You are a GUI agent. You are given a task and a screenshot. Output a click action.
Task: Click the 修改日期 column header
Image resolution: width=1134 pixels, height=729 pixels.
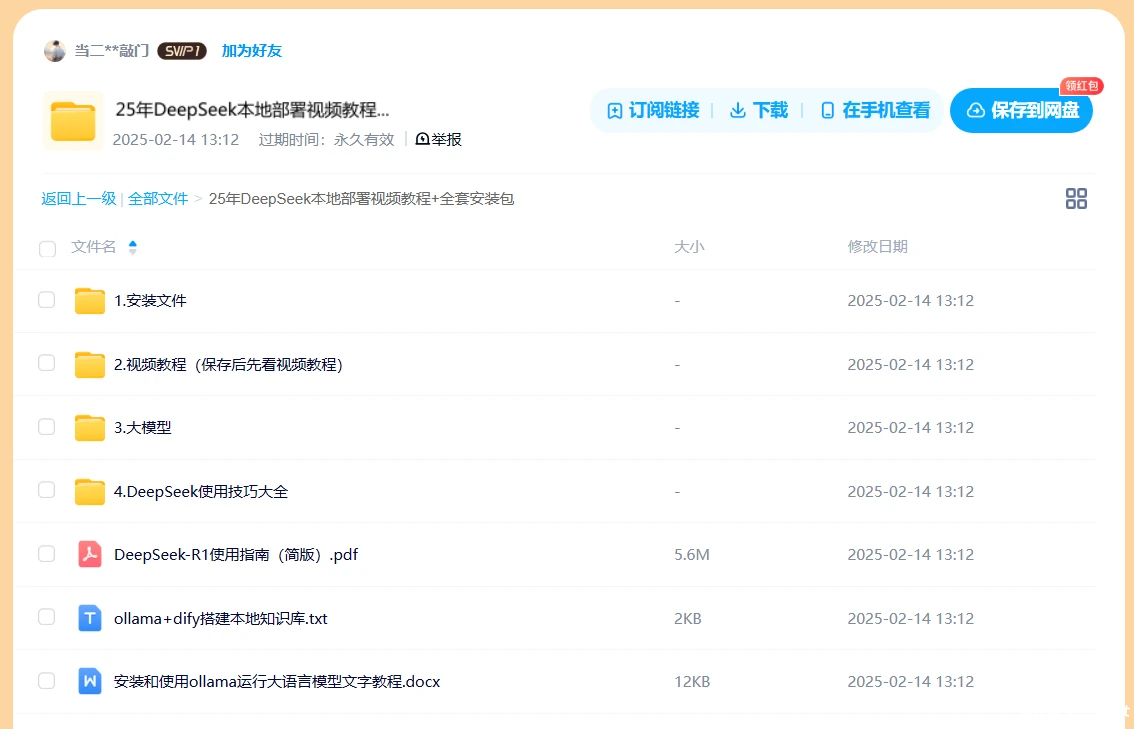tap(877, 247)
